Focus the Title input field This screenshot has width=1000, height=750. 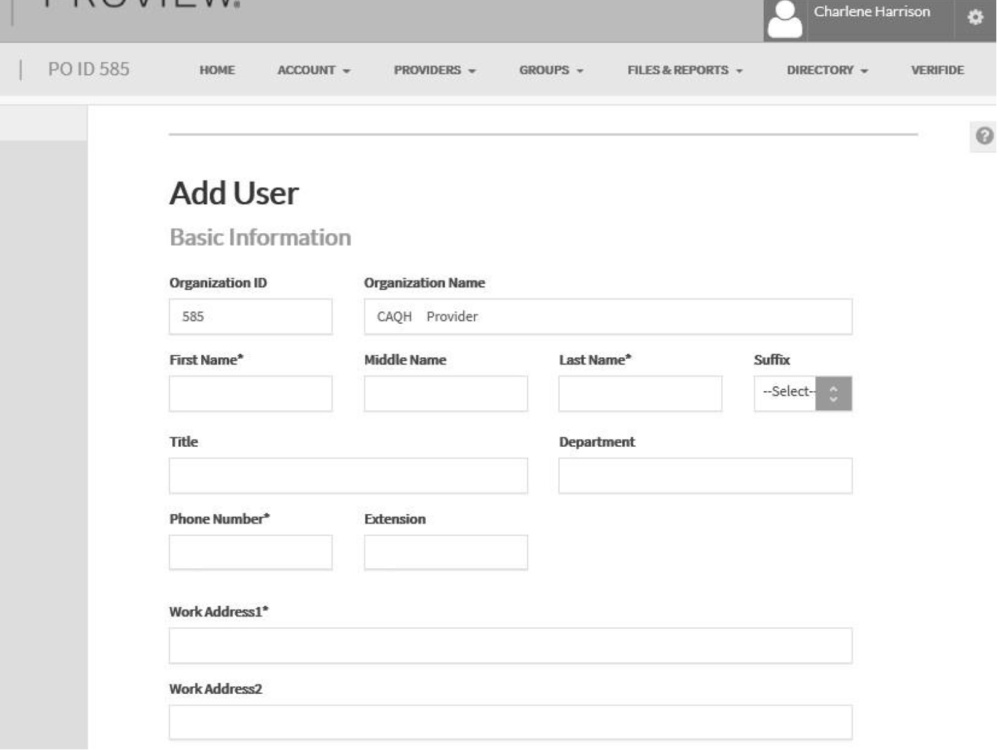[x=348, y=476]
